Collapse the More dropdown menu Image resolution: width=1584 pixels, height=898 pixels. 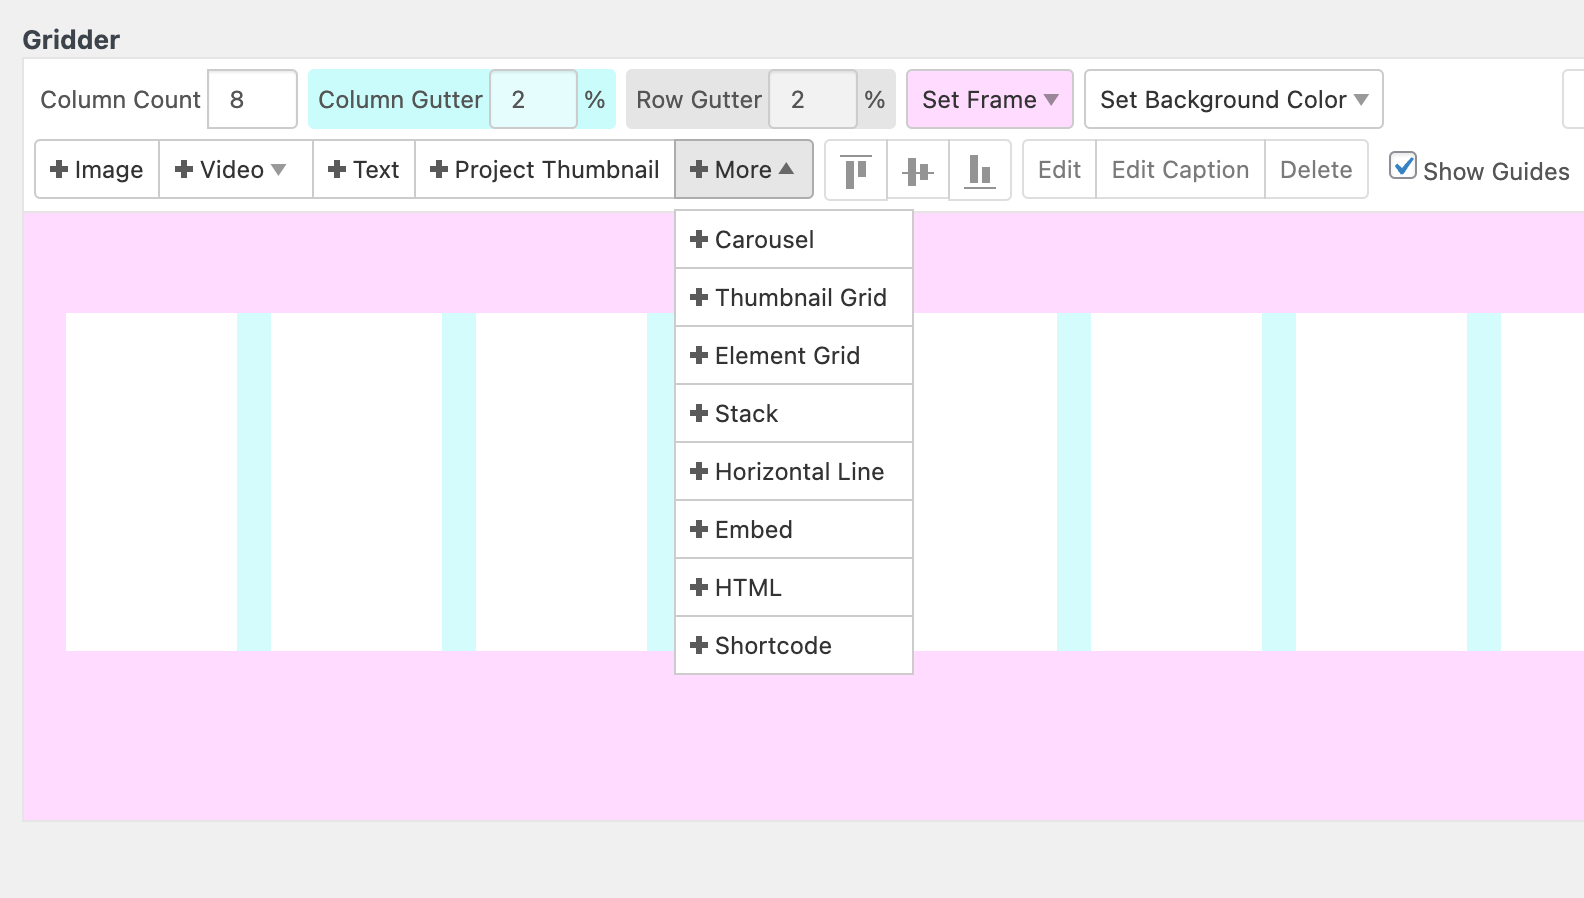[x=743, y=170]
